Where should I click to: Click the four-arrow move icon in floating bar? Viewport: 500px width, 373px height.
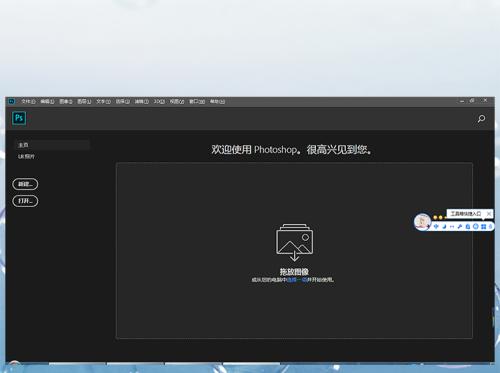[436, 227]
